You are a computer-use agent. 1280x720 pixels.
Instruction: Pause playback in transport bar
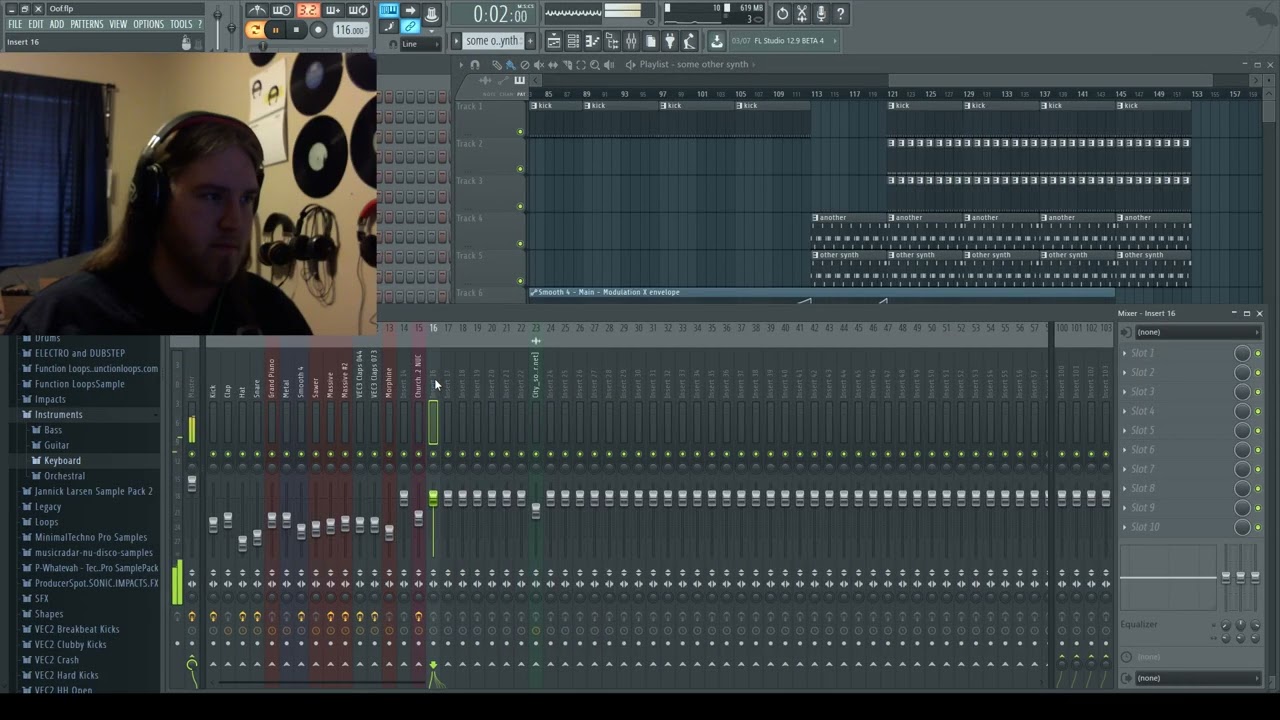coord(275,30)
